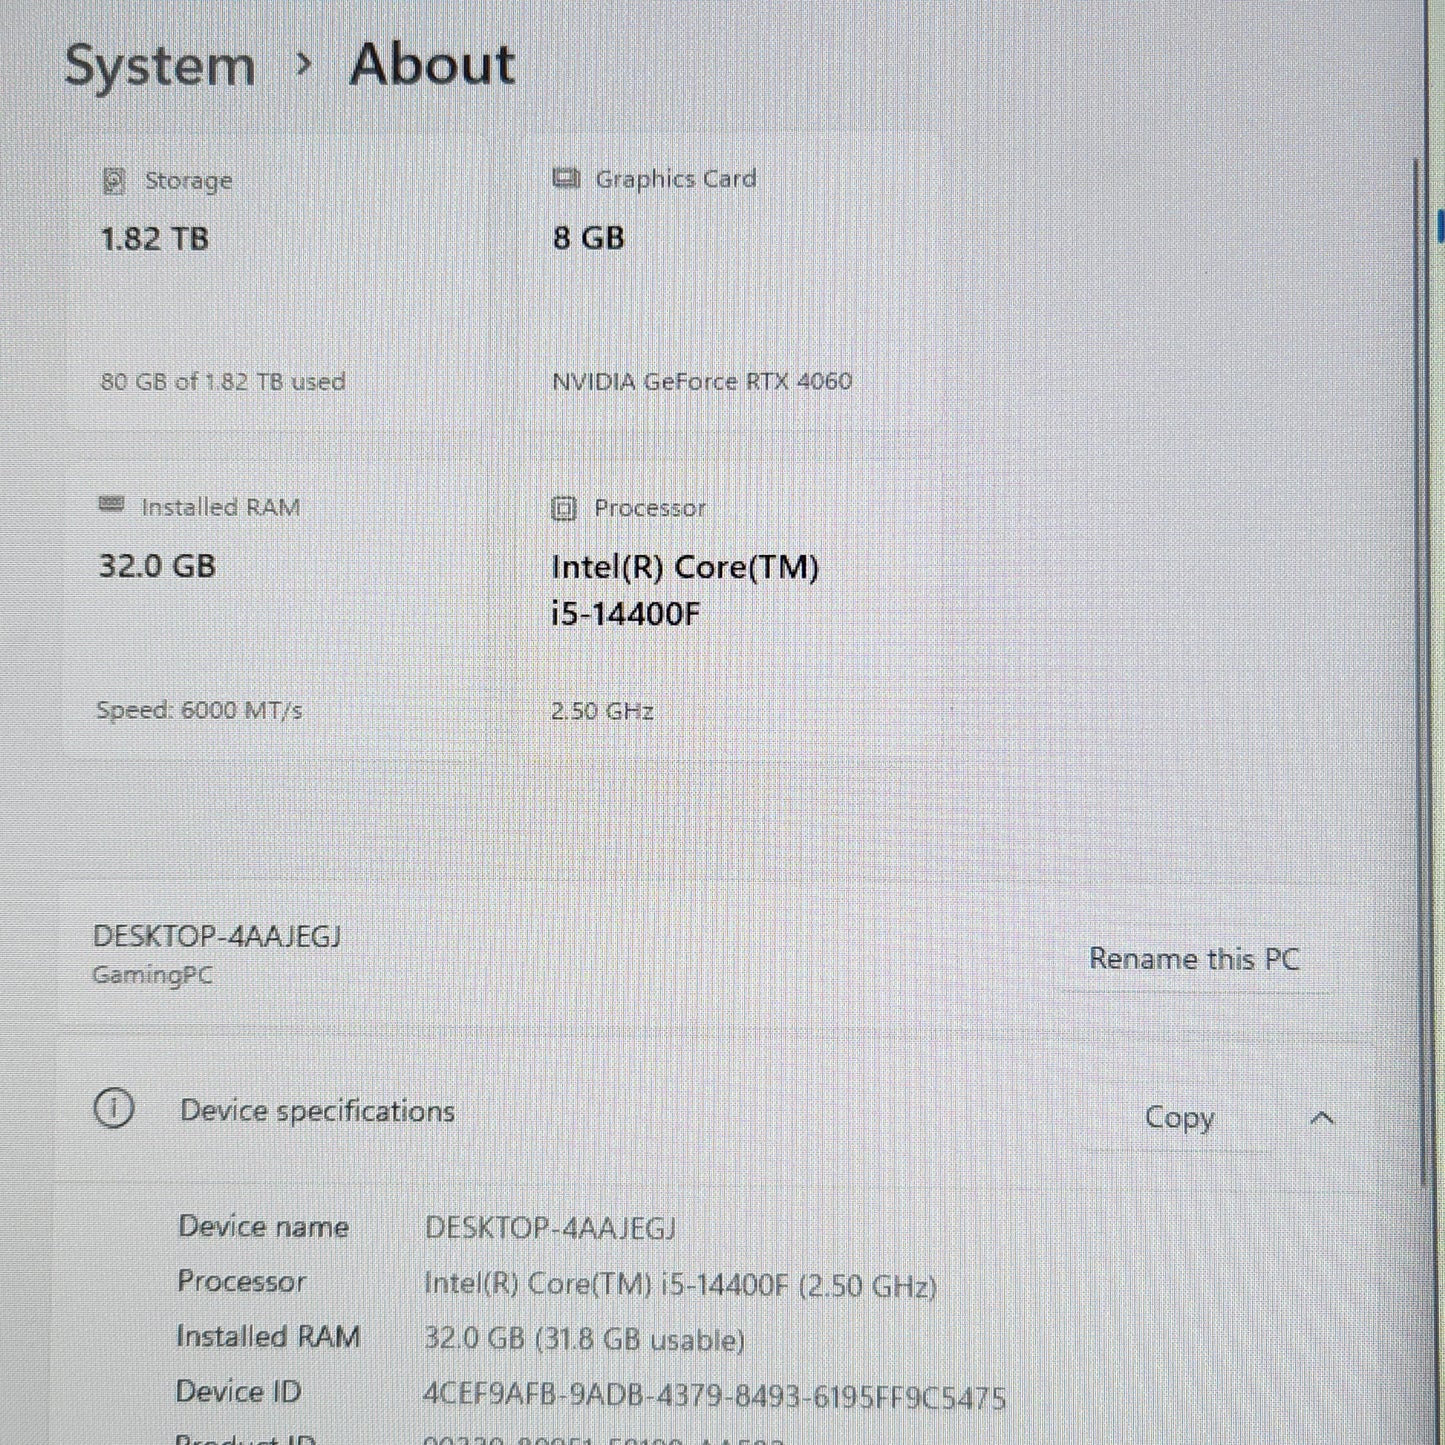Viewport: 1445px width, 1445px height.
Task: Navigate back via the System breadcrumb
Action: tap(157, 65)
